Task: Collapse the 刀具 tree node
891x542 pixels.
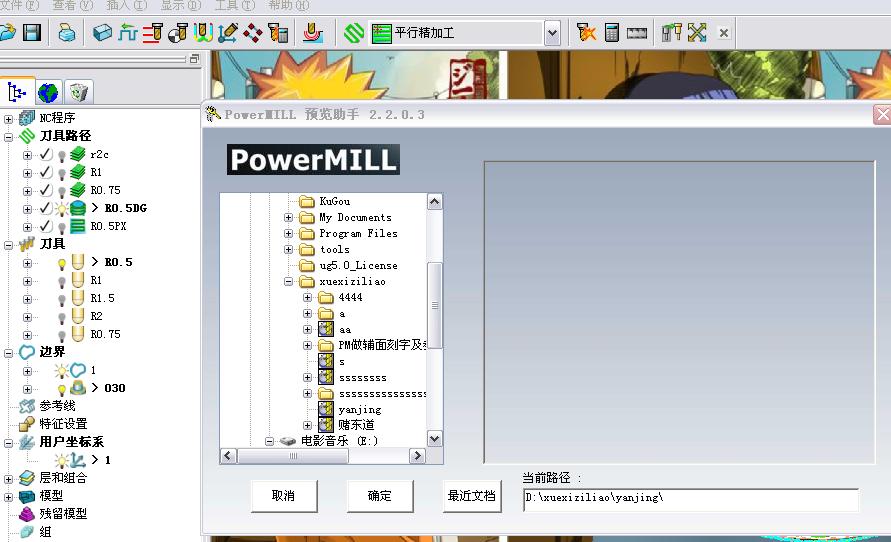Action: [x=9, y=245]
